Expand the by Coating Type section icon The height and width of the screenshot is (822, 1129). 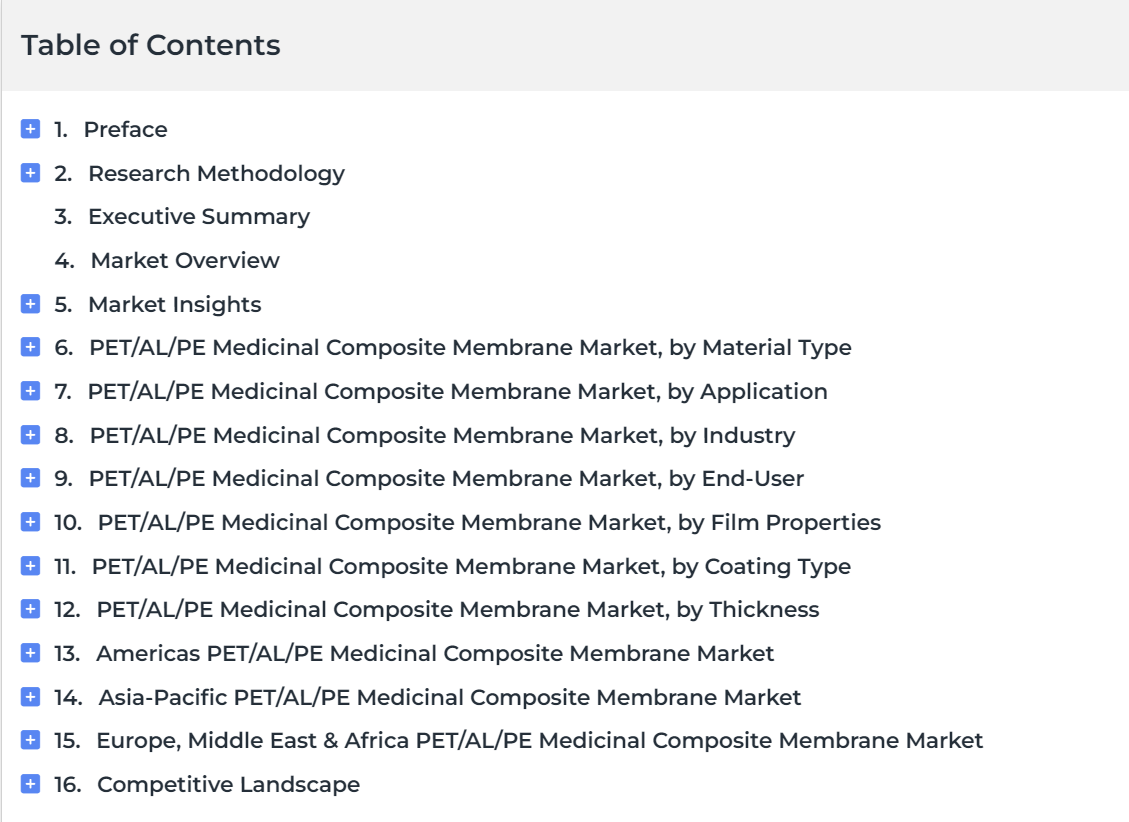(30, 566)
